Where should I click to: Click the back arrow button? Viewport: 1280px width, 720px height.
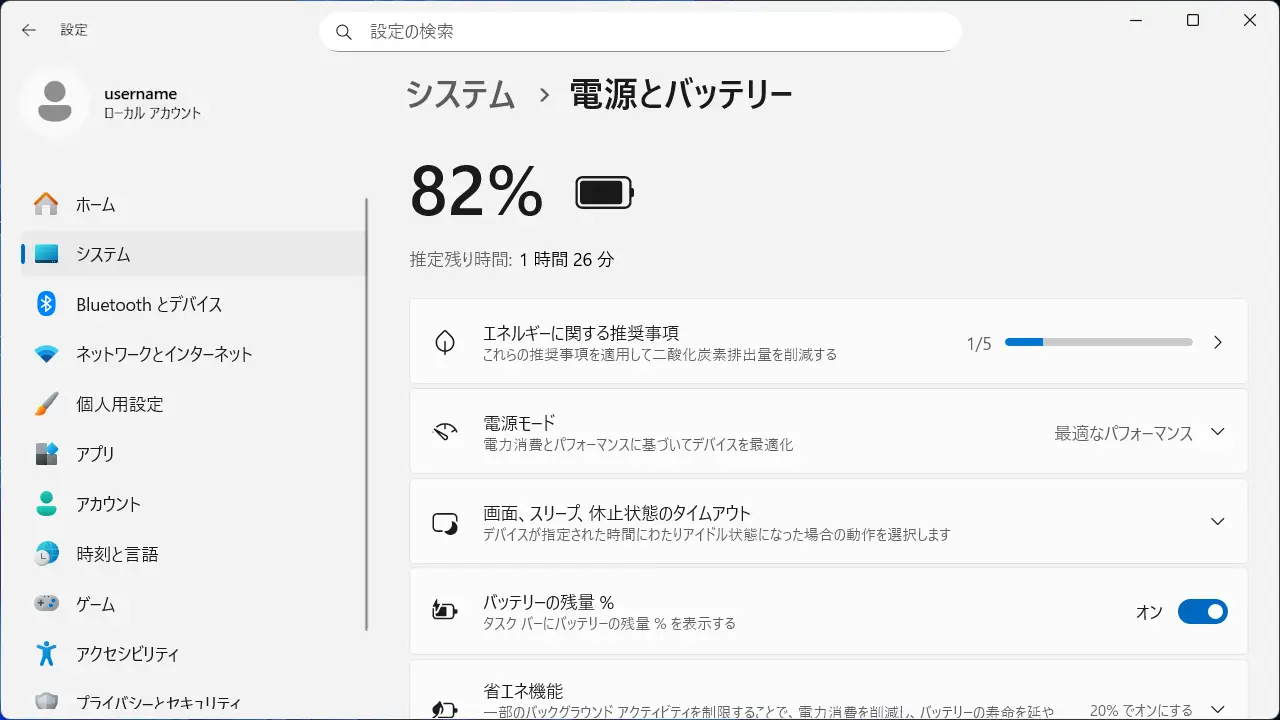(x=29, y=30)
